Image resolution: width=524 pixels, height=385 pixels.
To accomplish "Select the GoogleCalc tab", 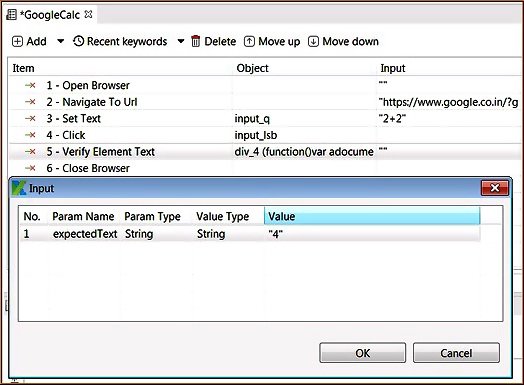I will (49, 15).
